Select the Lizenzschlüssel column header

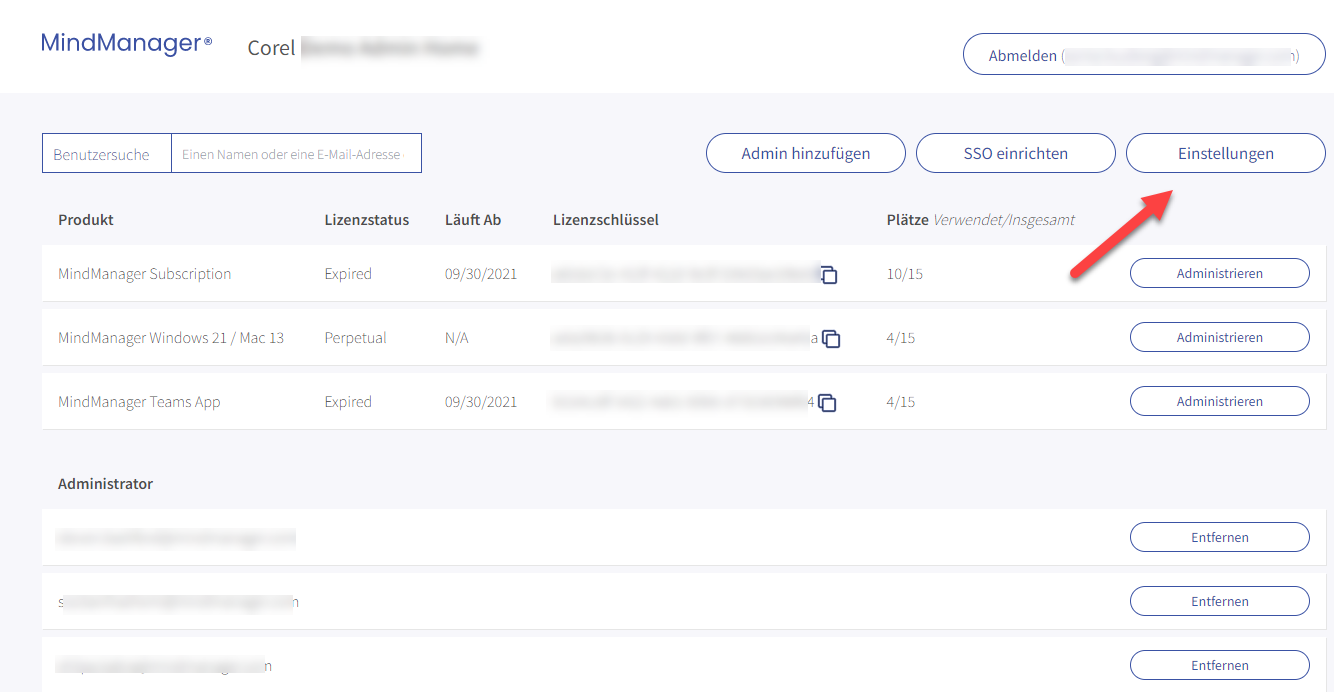(606, 220)
